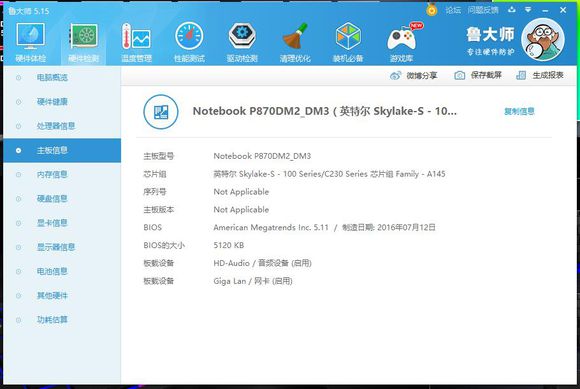Open the 硬件体检 hardware checkup icon
580x389 pixels.
[x=31, y=42]
